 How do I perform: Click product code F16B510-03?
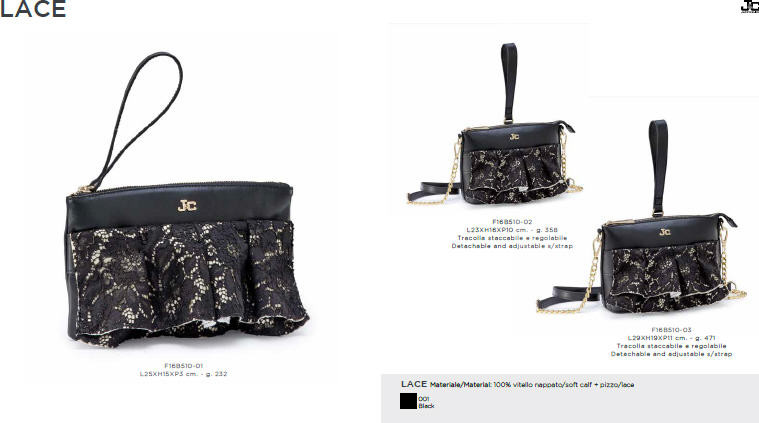coord(671,330)
